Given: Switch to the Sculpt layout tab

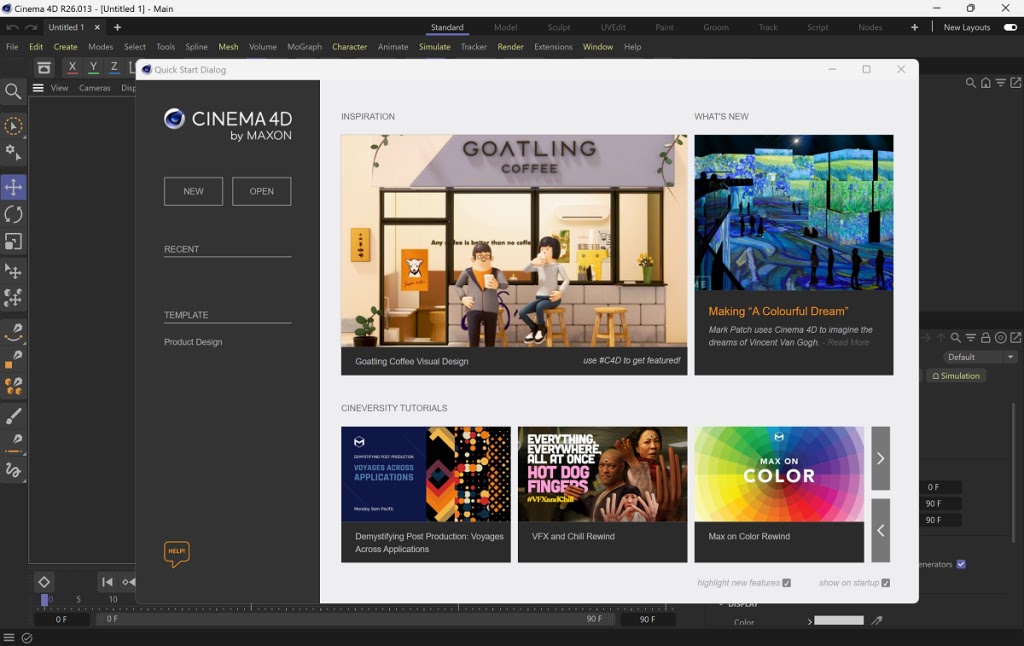Looking at the screenshot, I should pyautogui.click(x=558, y=27).
